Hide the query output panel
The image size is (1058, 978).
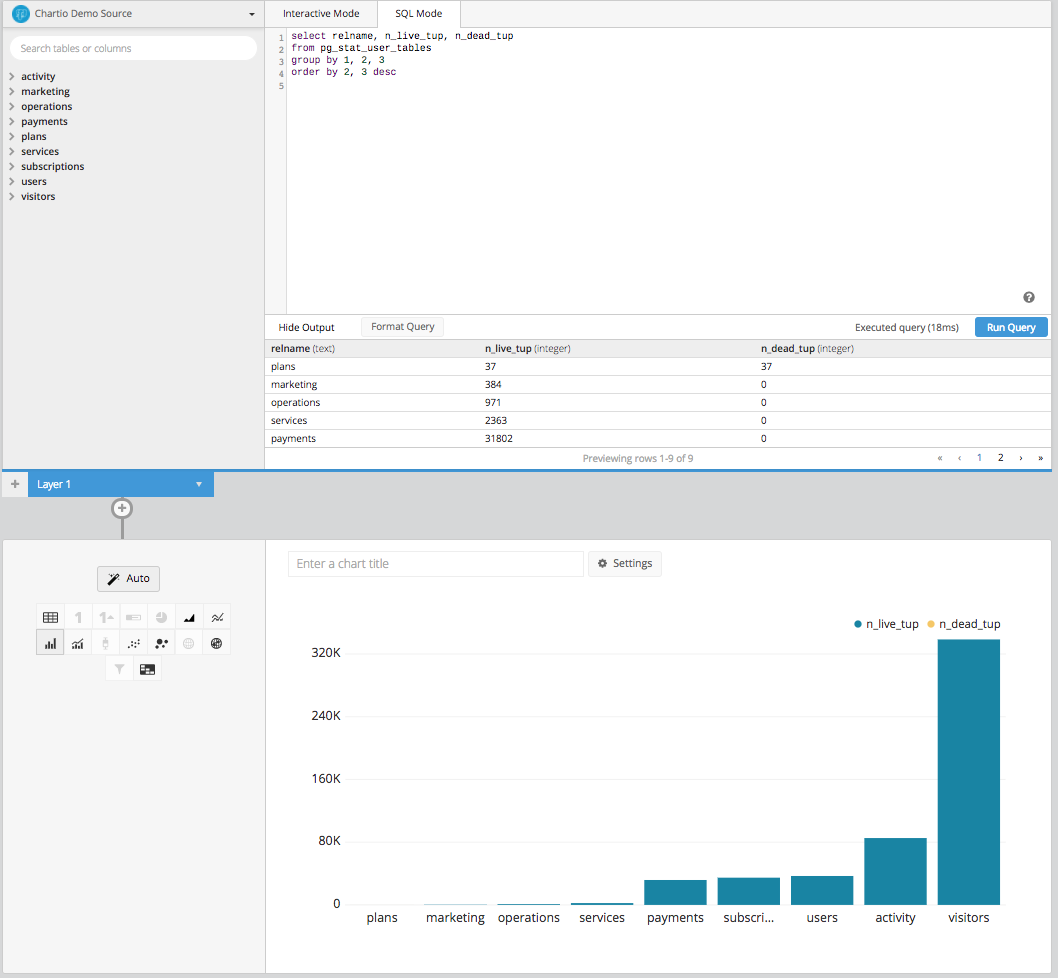click(306, 327)
